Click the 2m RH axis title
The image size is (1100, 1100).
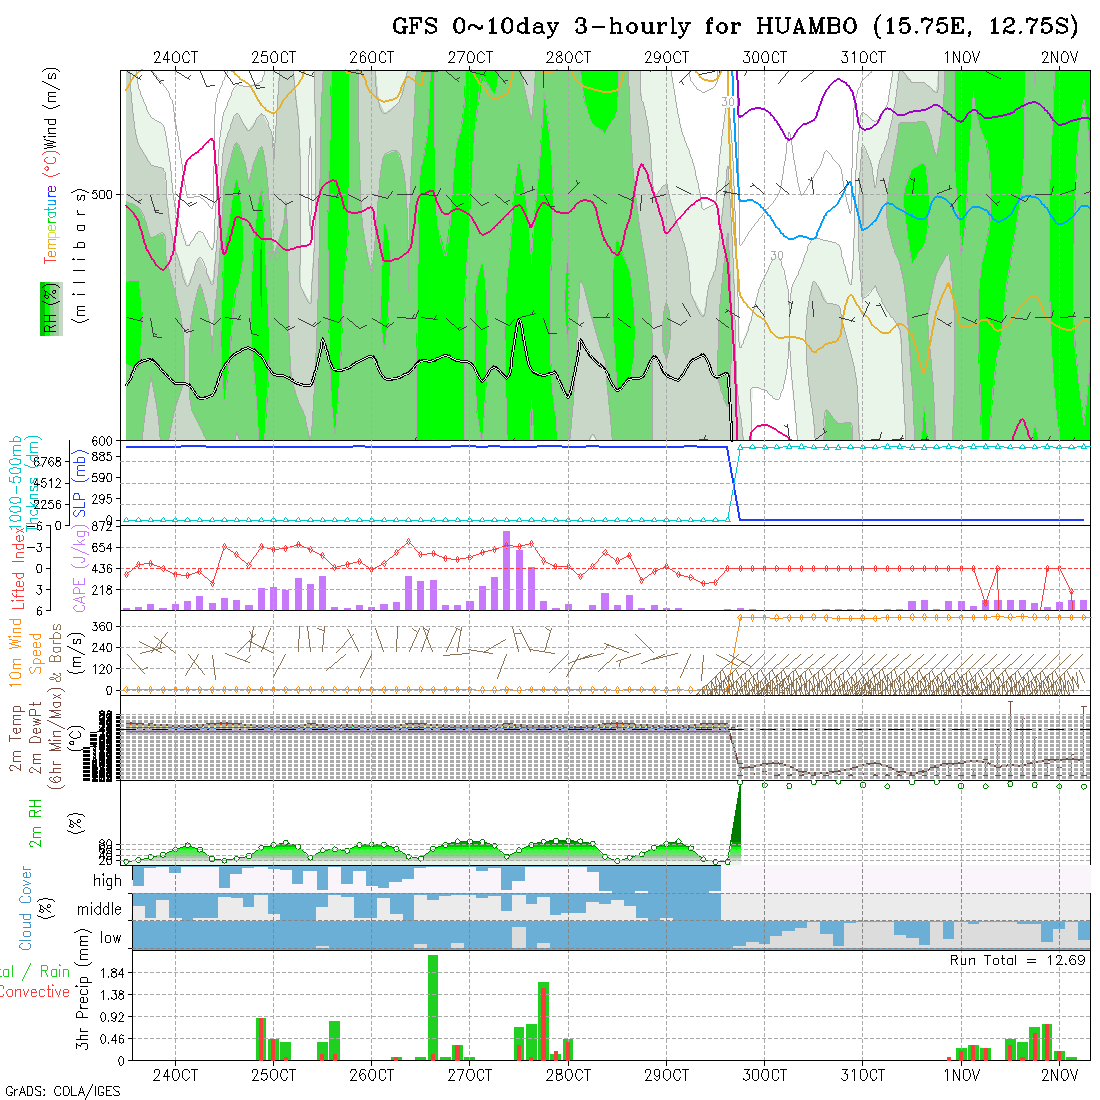(34, 821)
